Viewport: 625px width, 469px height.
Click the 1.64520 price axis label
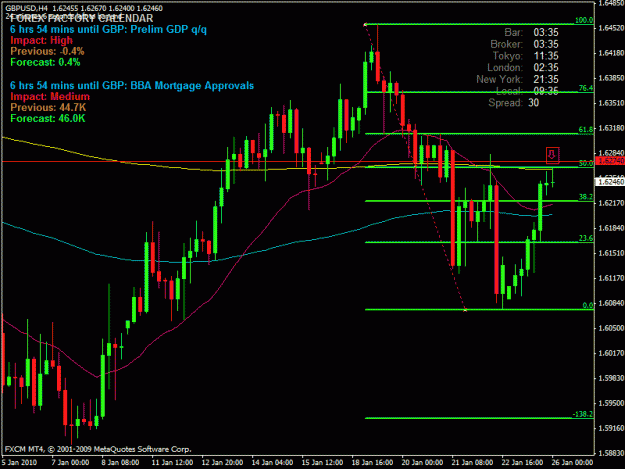click(x=611, y=28)
